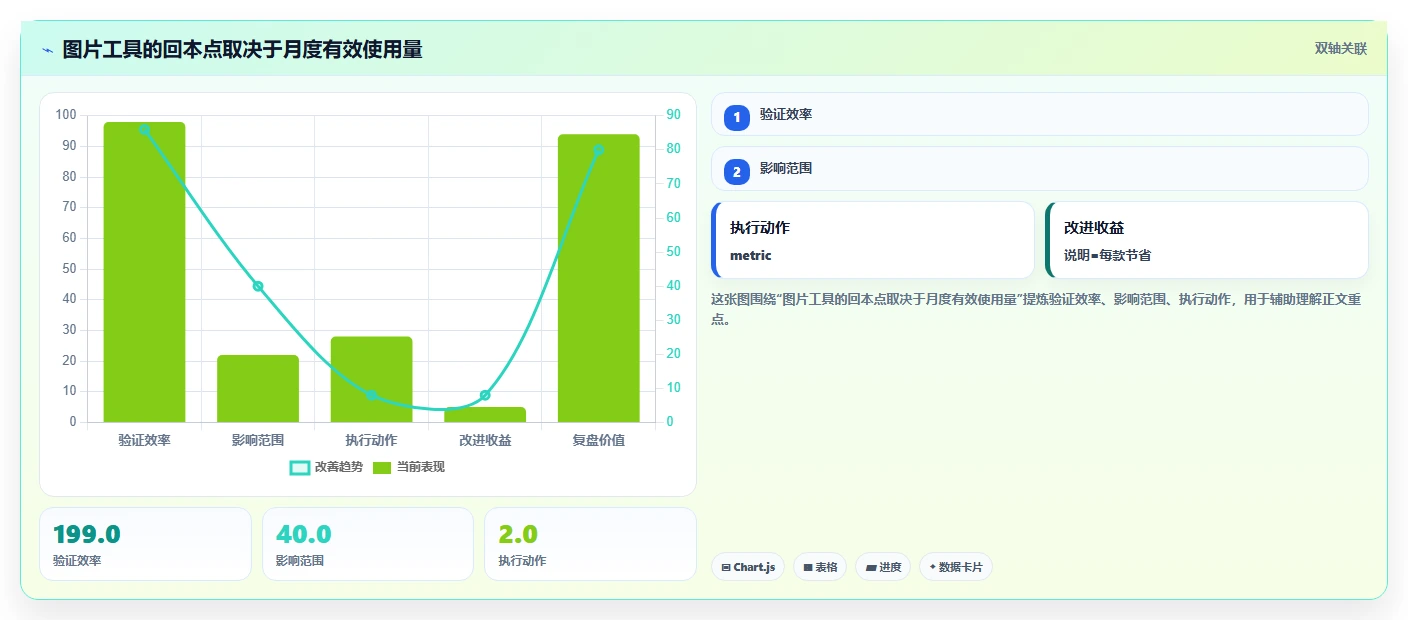Click the 双轴关联 label in the header
Image resolution: width=1408 pixels, height=620 pixels.
click(1340, 49)
